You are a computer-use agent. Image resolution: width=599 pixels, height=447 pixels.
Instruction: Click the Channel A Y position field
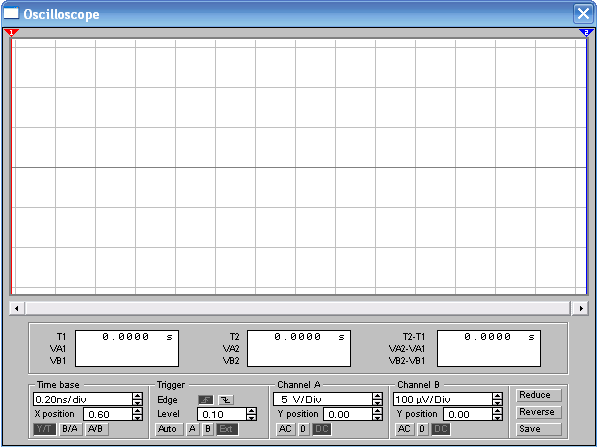(348, 414)
